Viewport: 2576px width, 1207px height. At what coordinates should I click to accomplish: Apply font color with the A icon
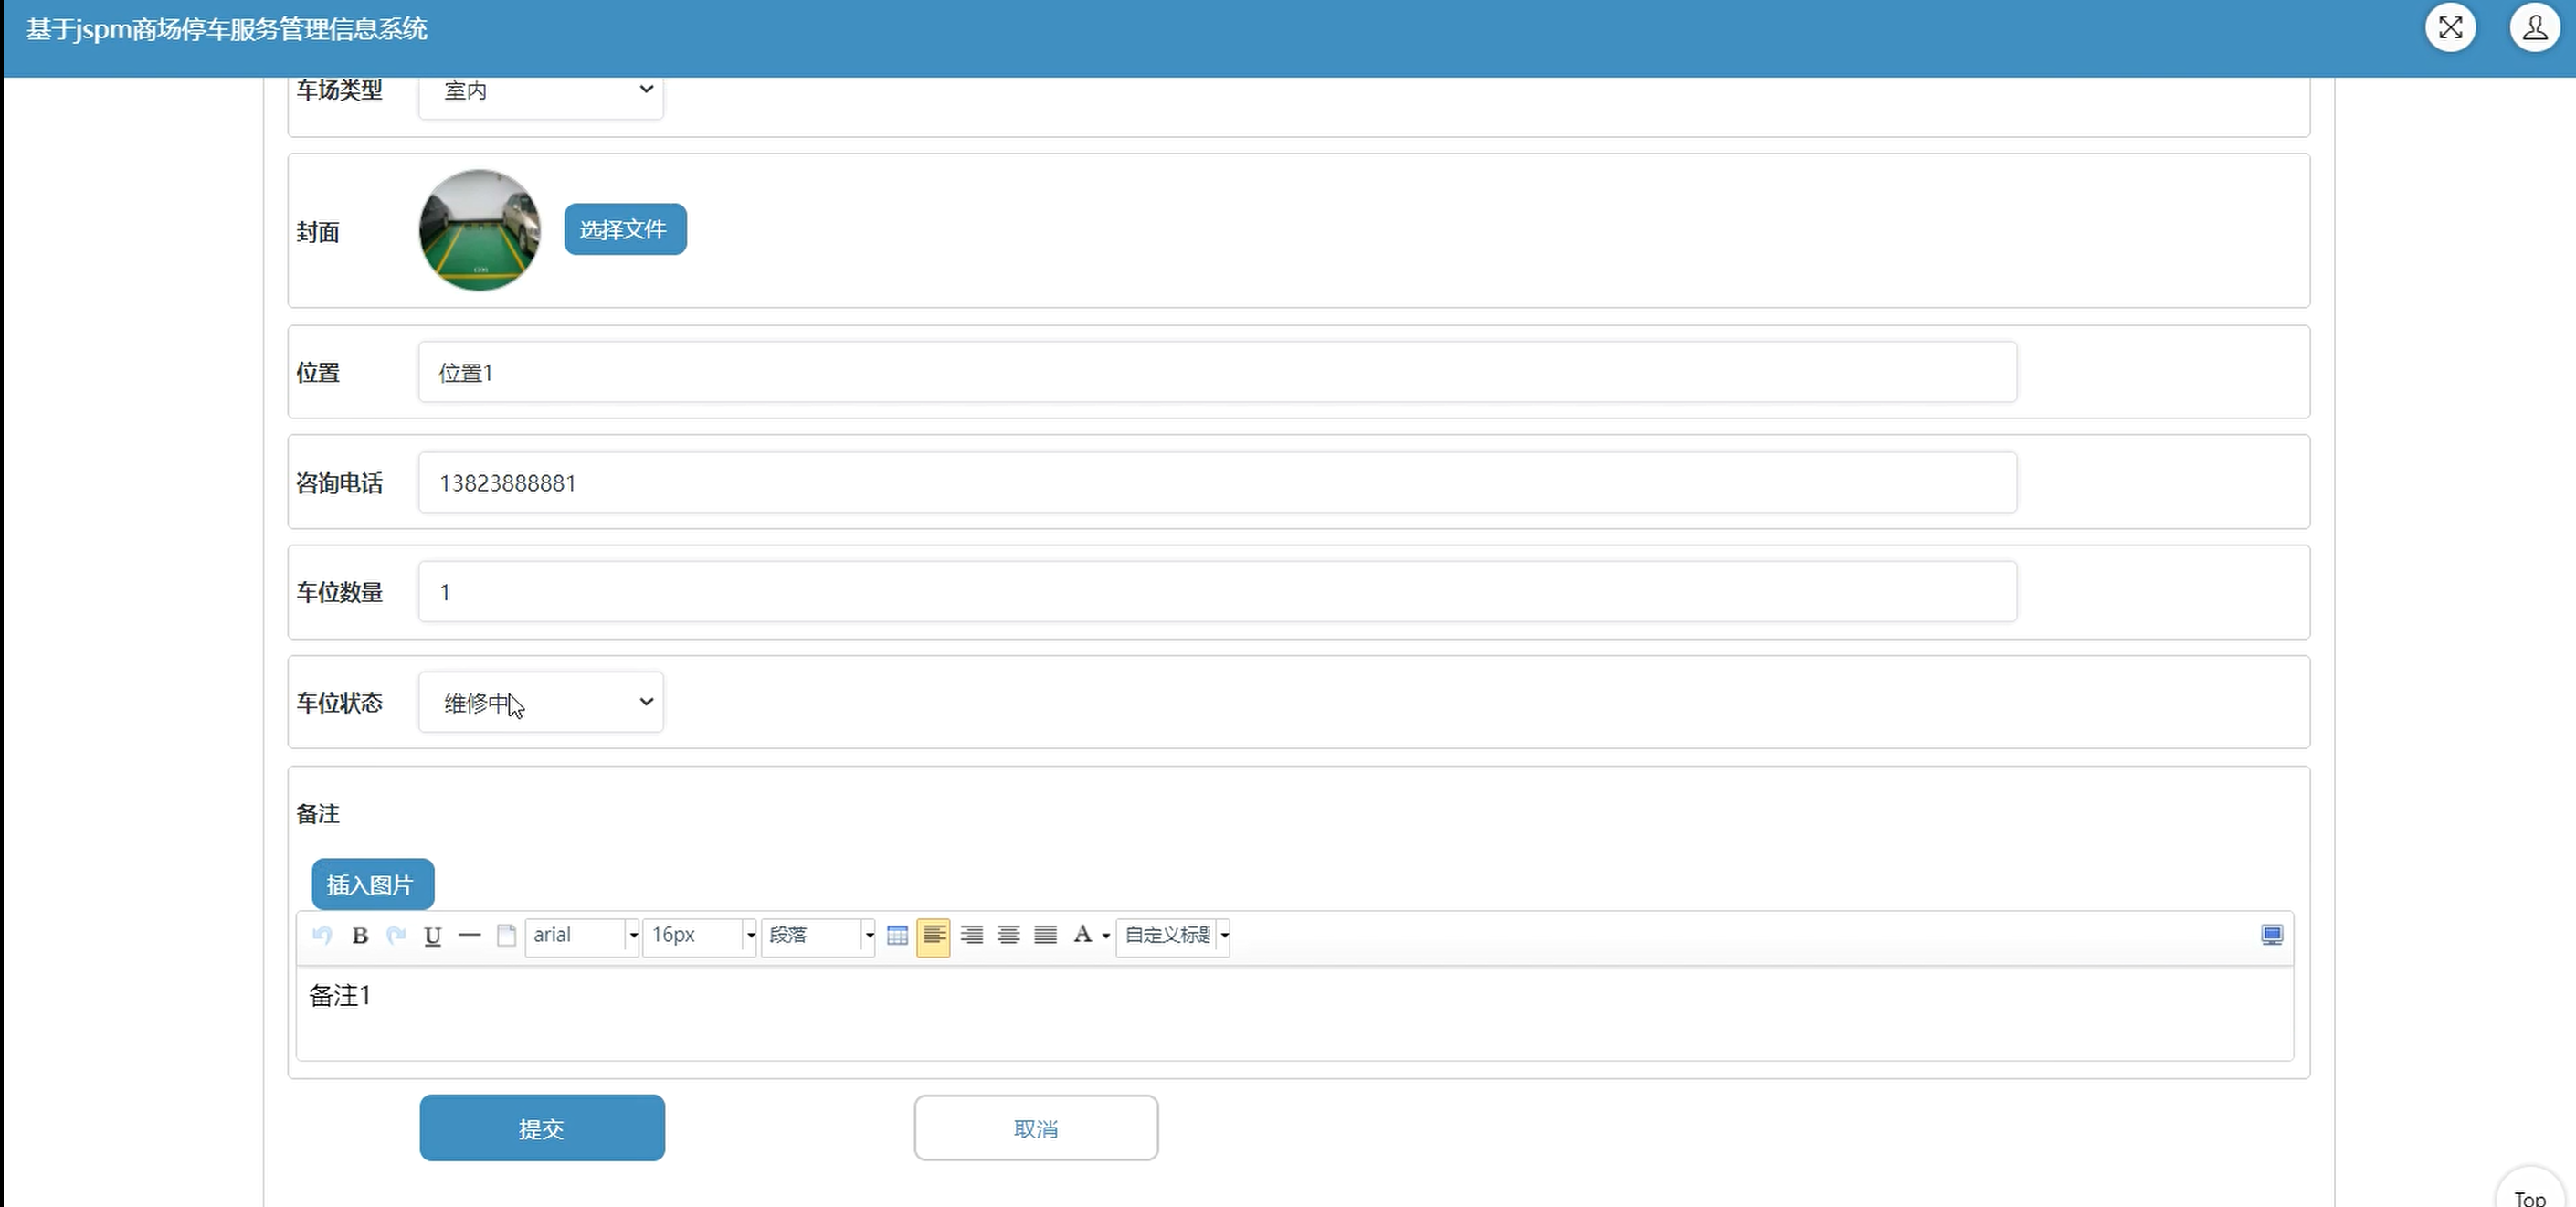coord(1082,935)
